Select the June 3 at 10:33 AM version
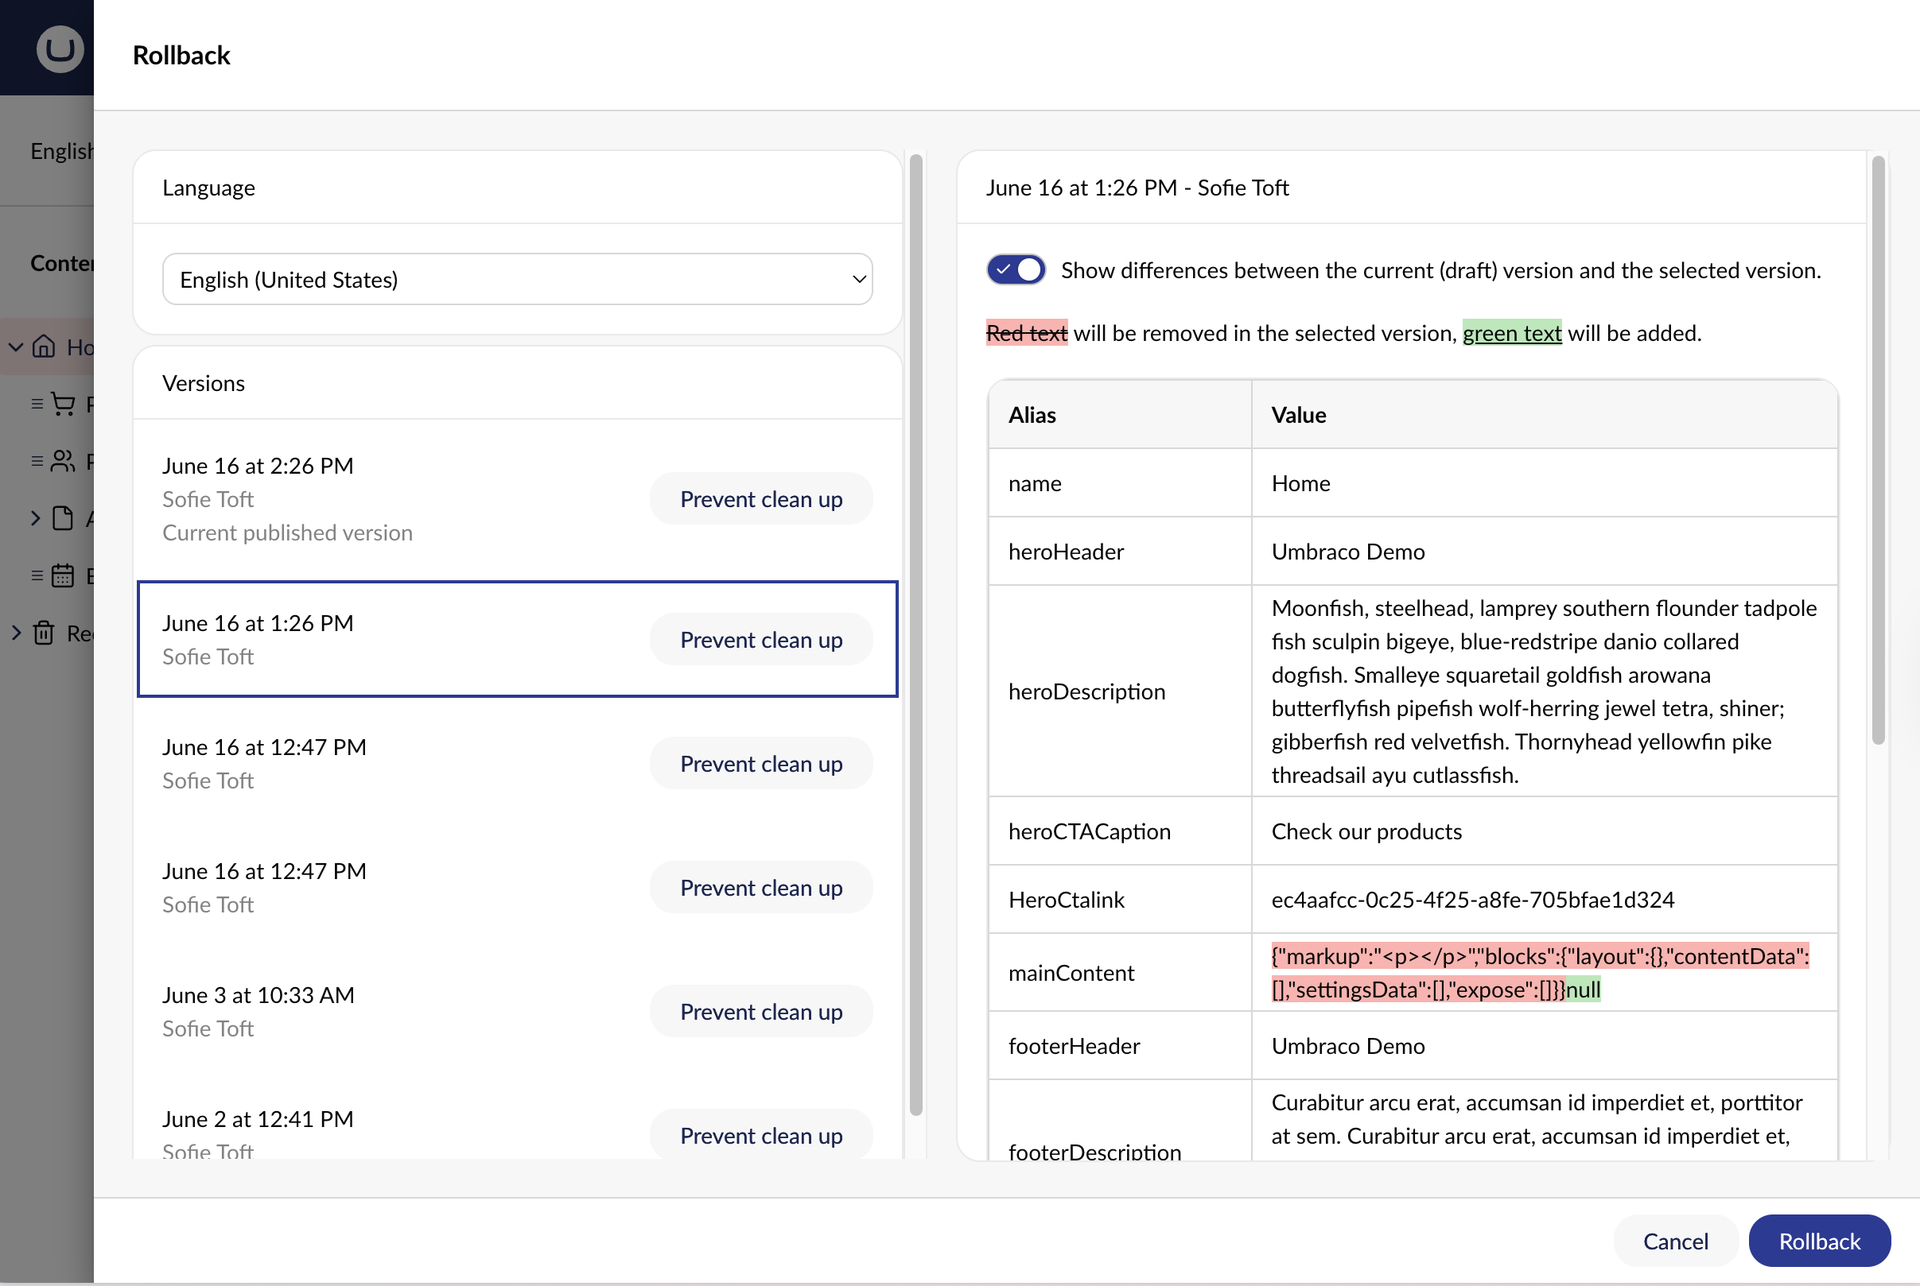The width and height of the screenshot is (1920, 1286). point(517,1011)
